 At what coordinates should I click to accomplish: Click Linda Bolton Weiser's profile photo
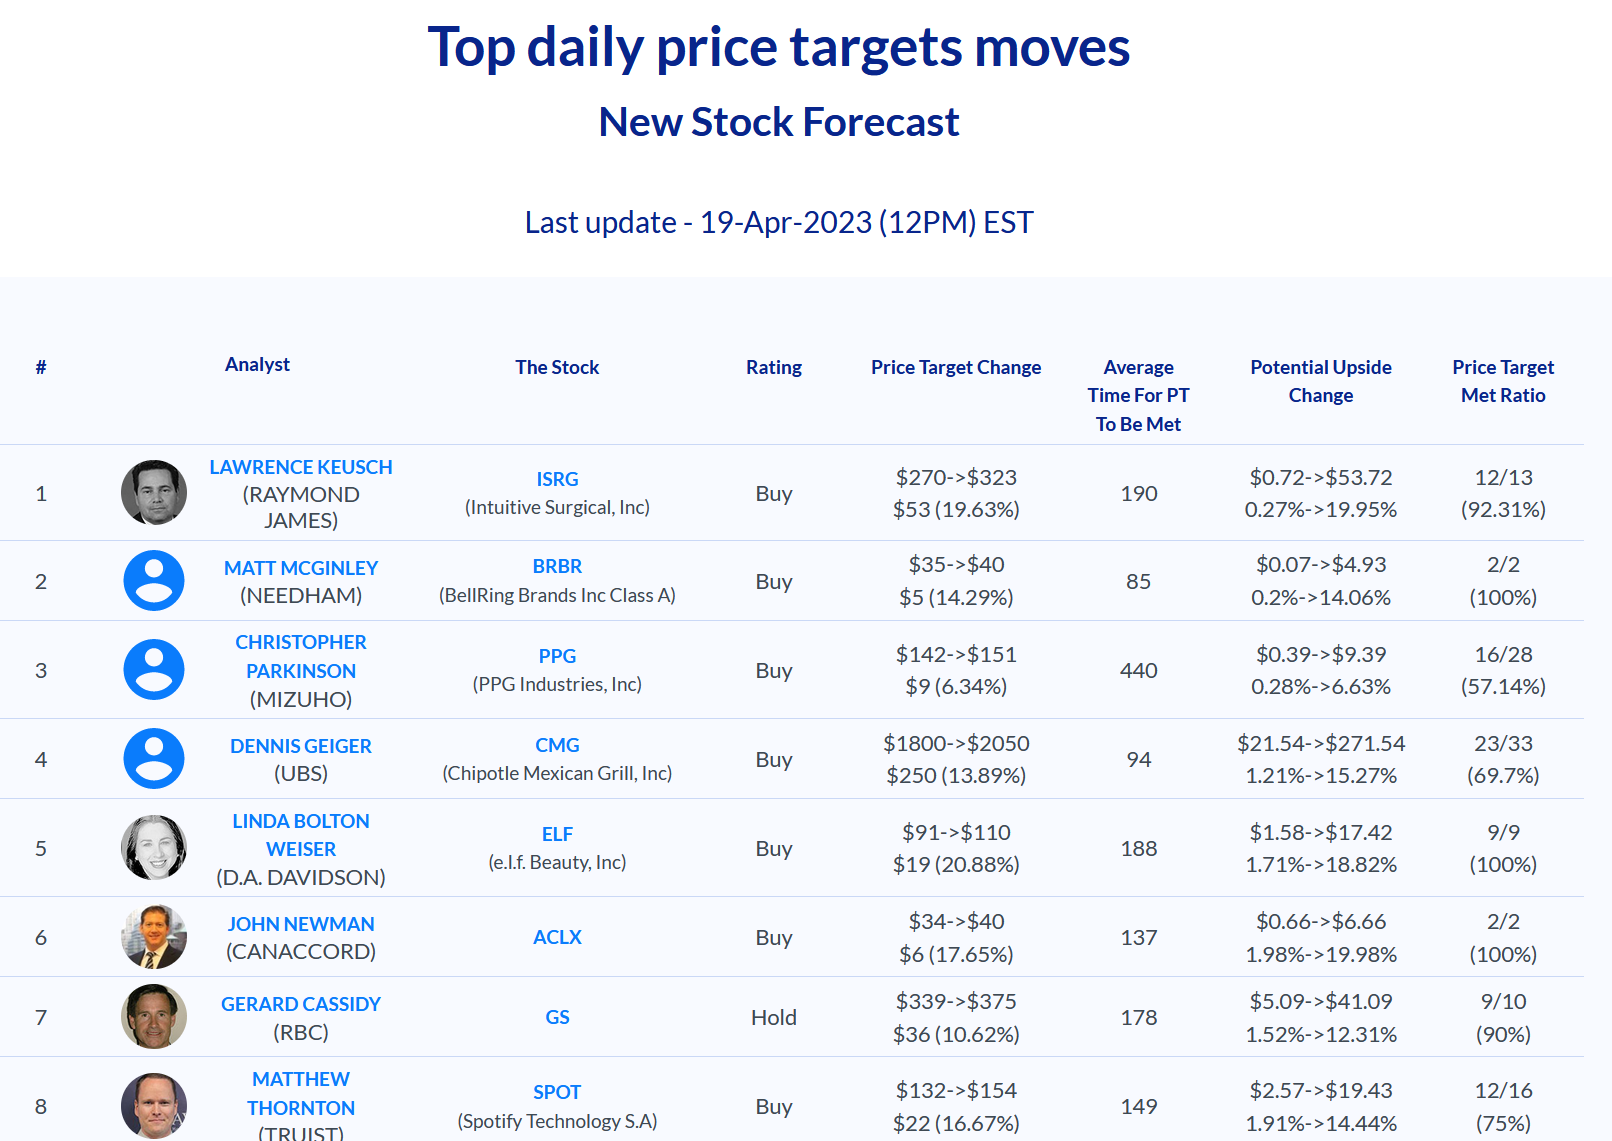(154, 848)
